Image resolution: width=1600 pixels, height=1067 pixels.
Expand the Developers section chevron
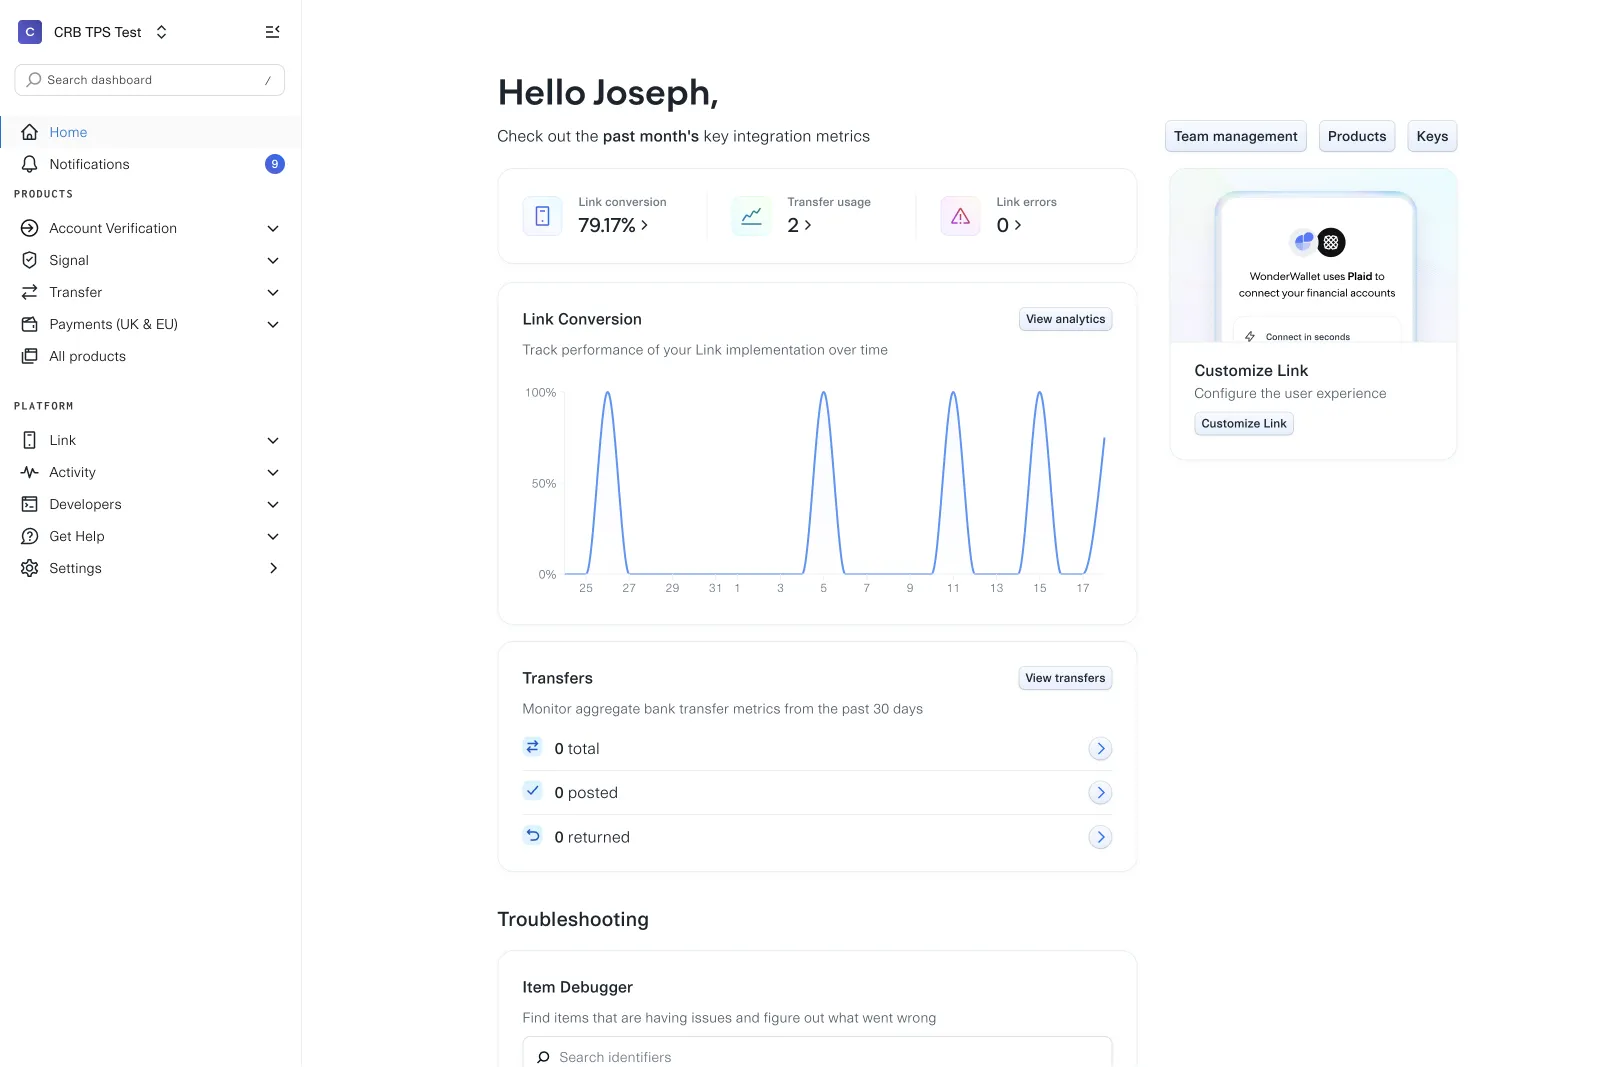click(x=273, y=504)
